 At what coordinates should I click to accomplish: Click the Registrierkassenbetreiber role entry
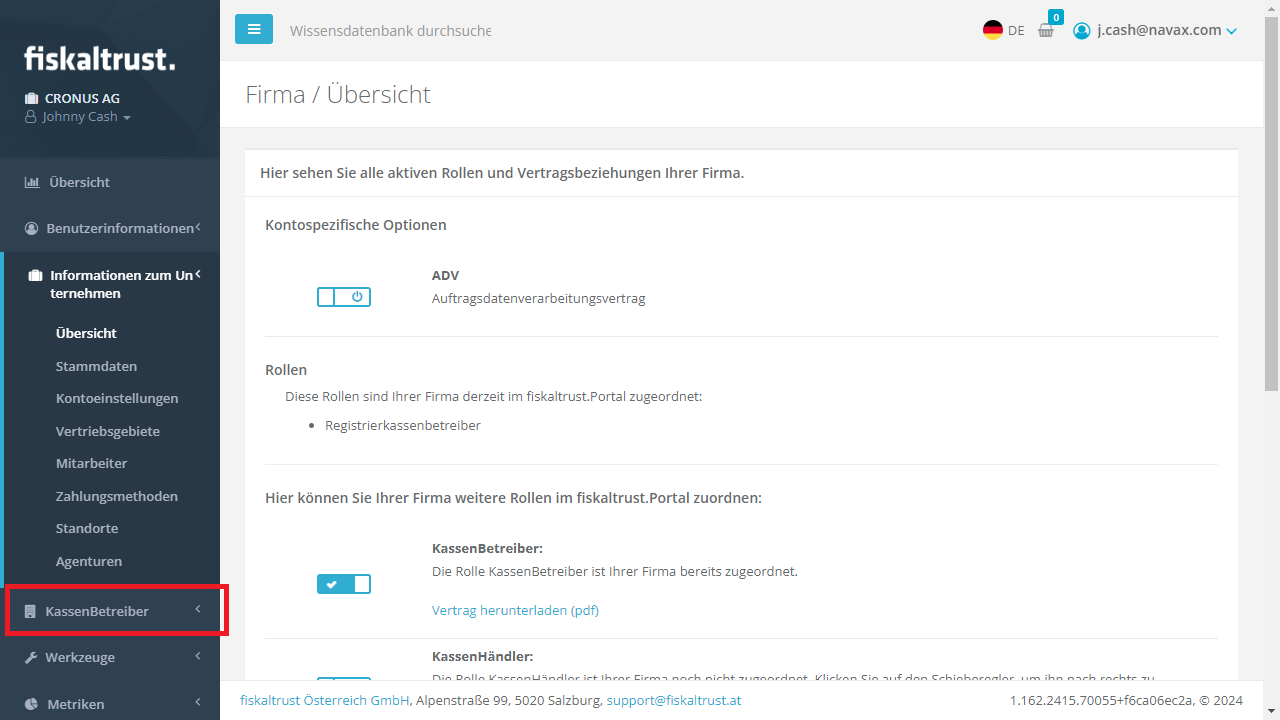pos(403,426)
